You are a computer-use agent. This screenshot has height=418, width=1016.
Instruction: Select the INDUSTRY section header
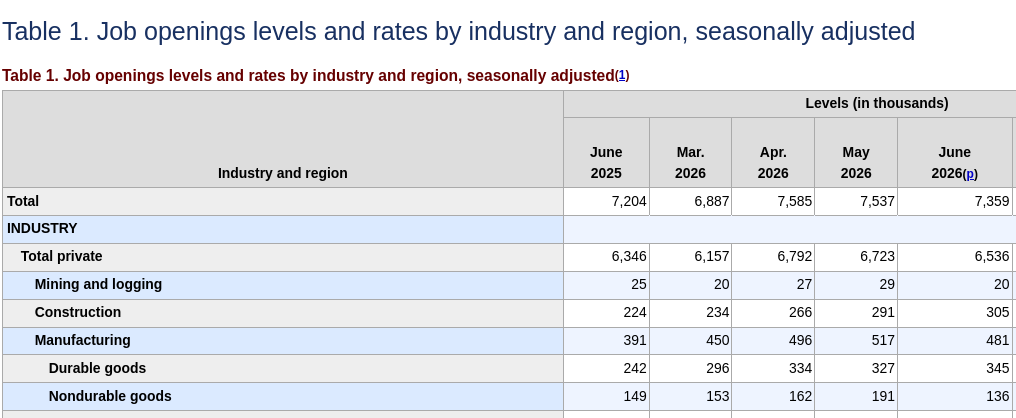(42, 229)
